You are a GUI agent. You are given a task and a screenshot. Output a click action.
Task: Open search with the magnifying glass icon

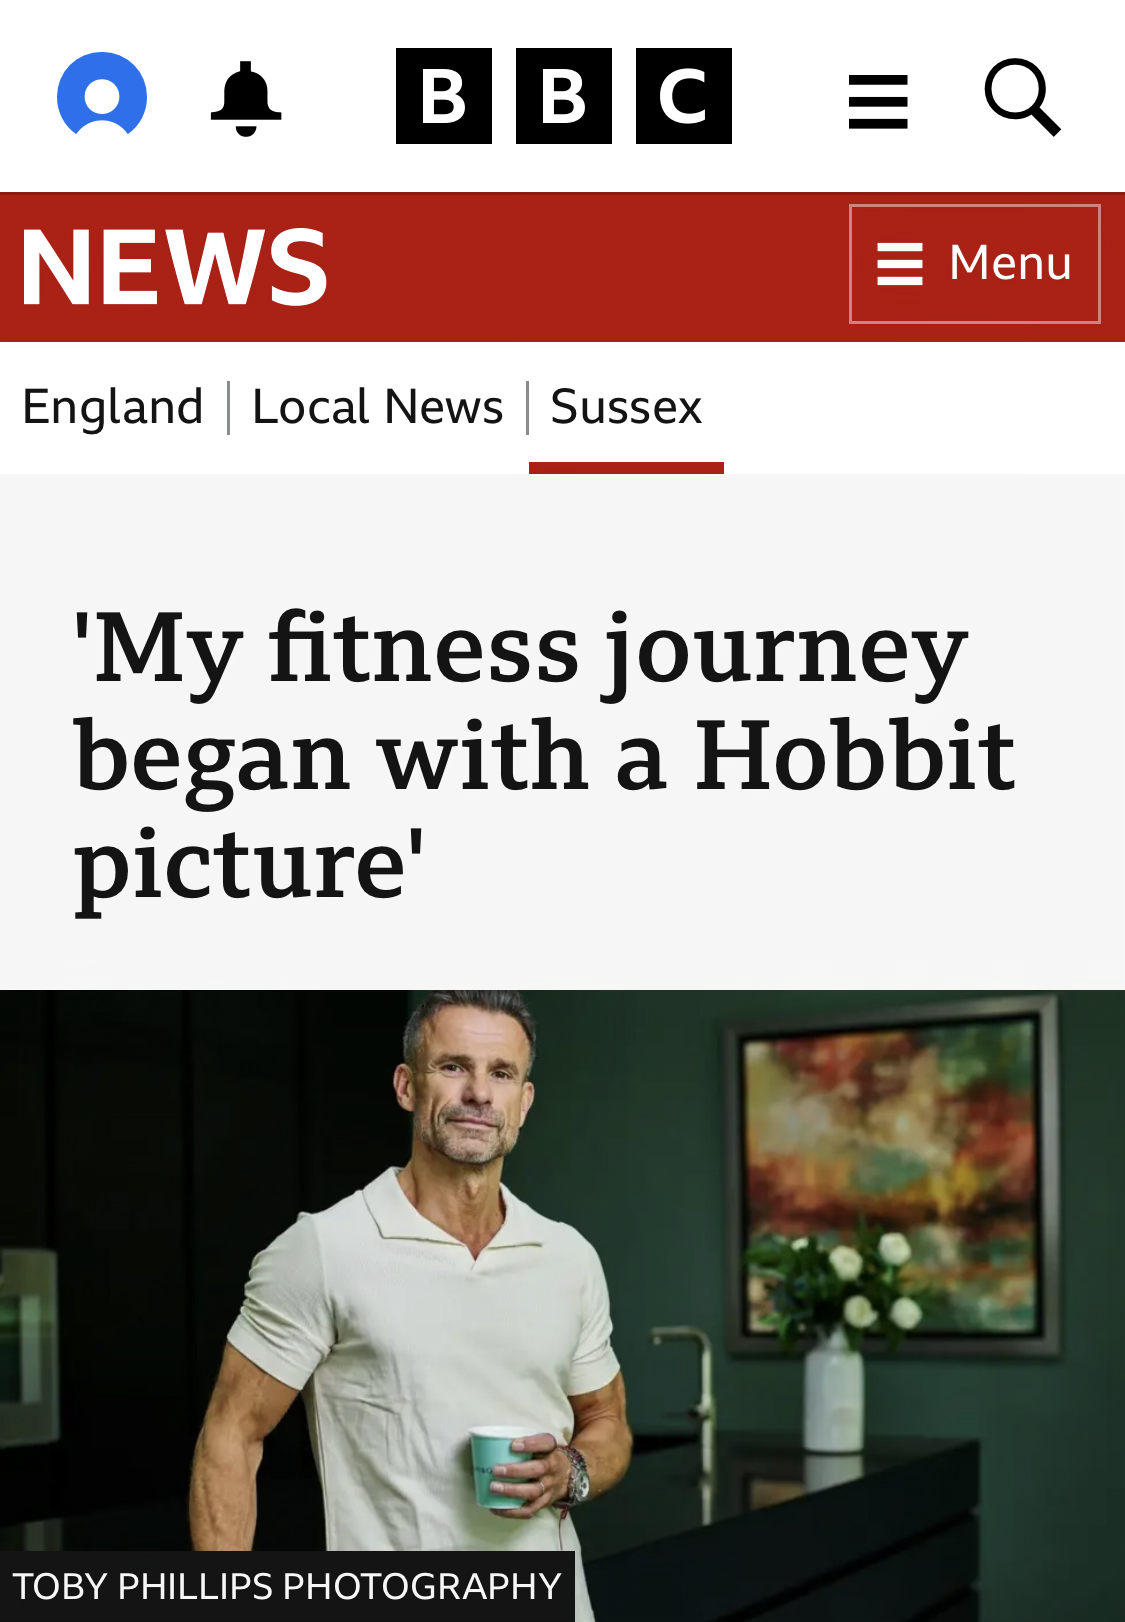[1022, 97]
